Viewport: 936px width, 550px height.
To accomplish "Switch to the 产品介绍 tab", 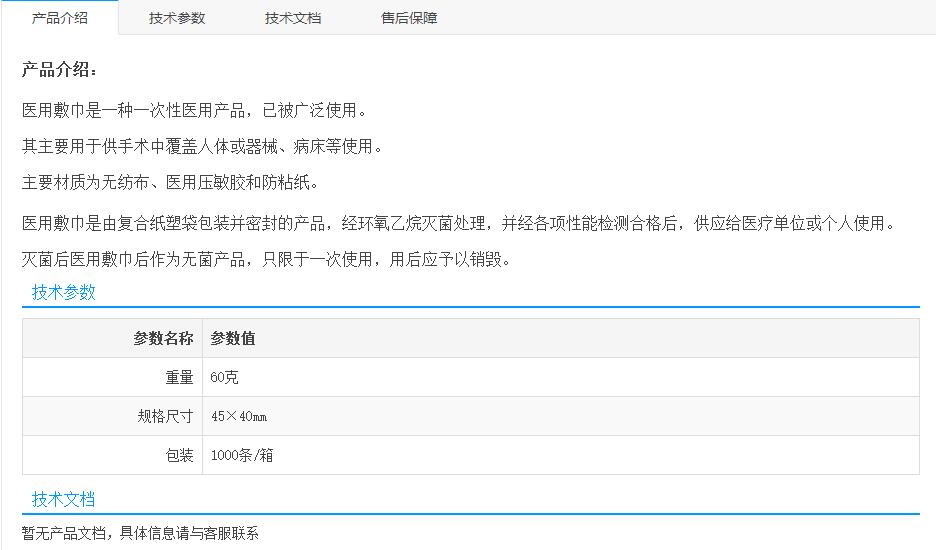I will [59, 18].
